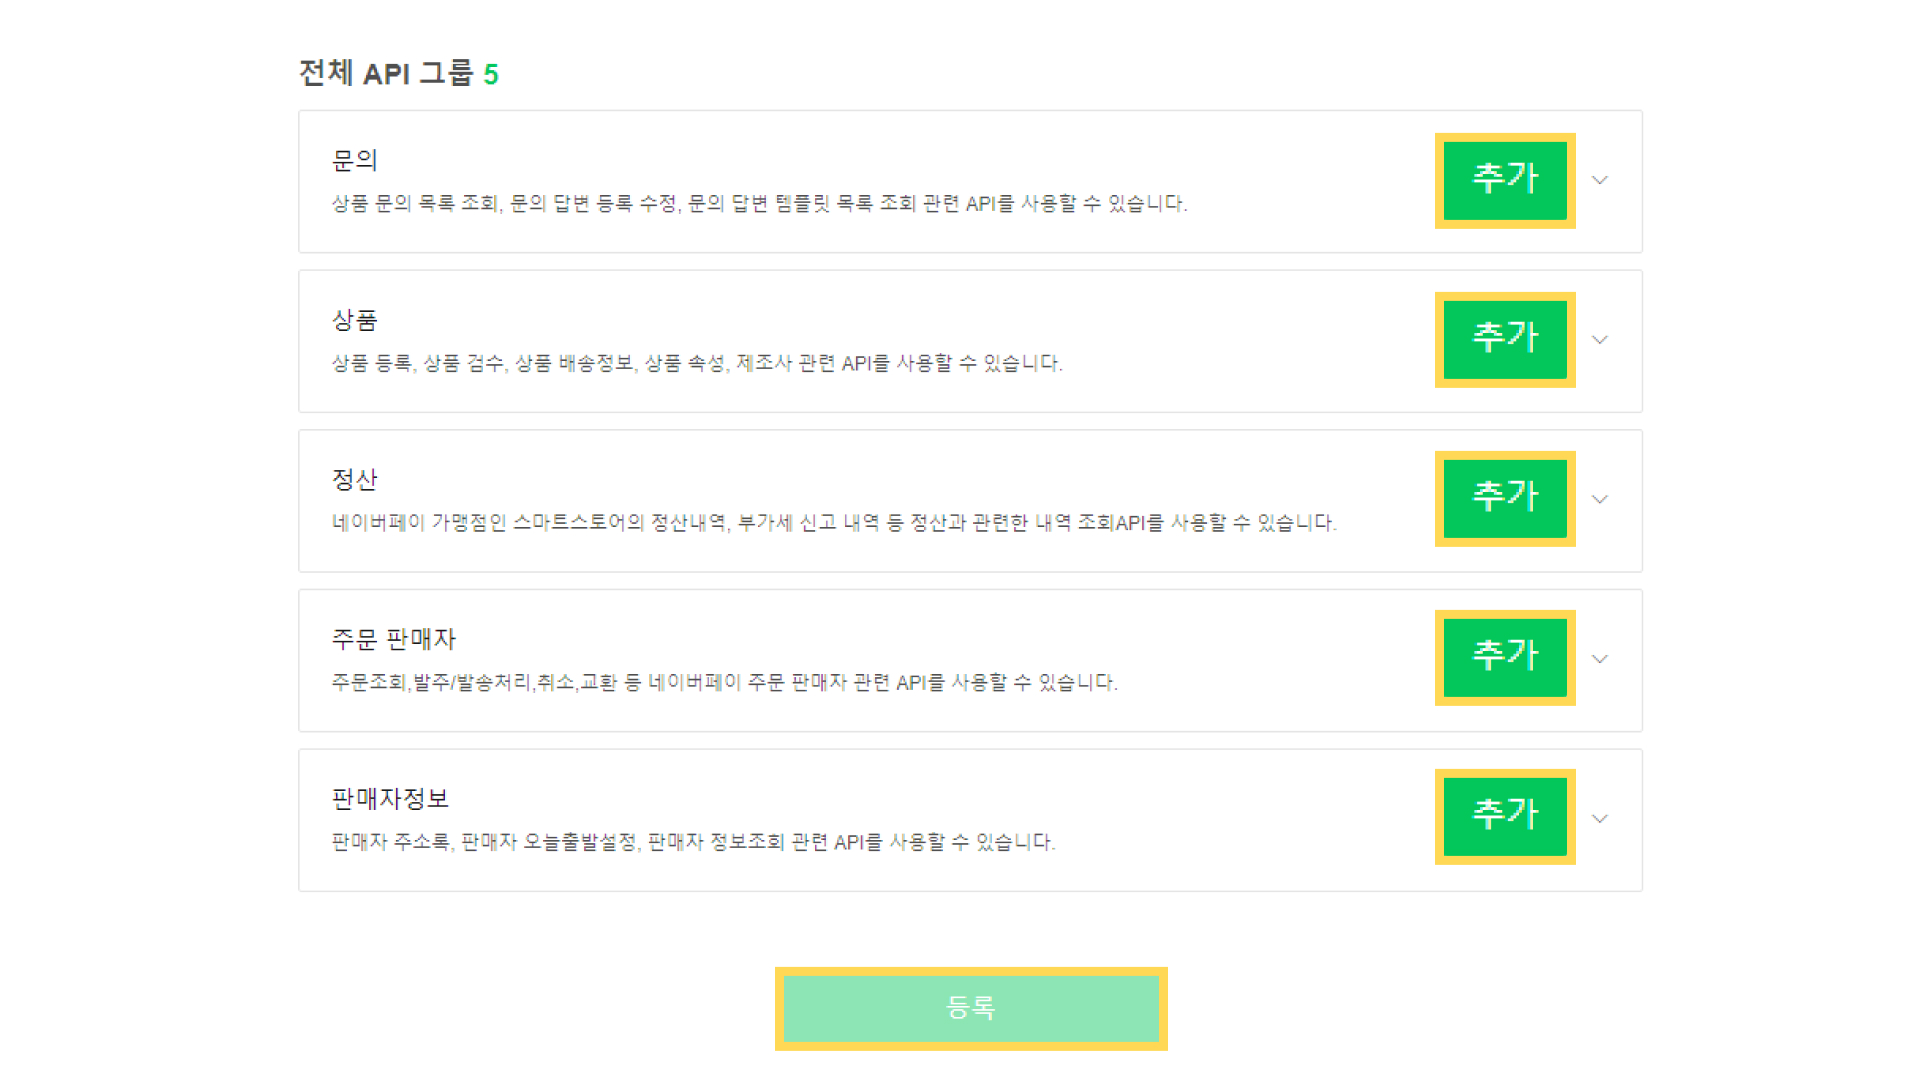This screenshot has width=1914, height=1089.
Task: Click the green group count 5
Action: [x=490, y=74]
